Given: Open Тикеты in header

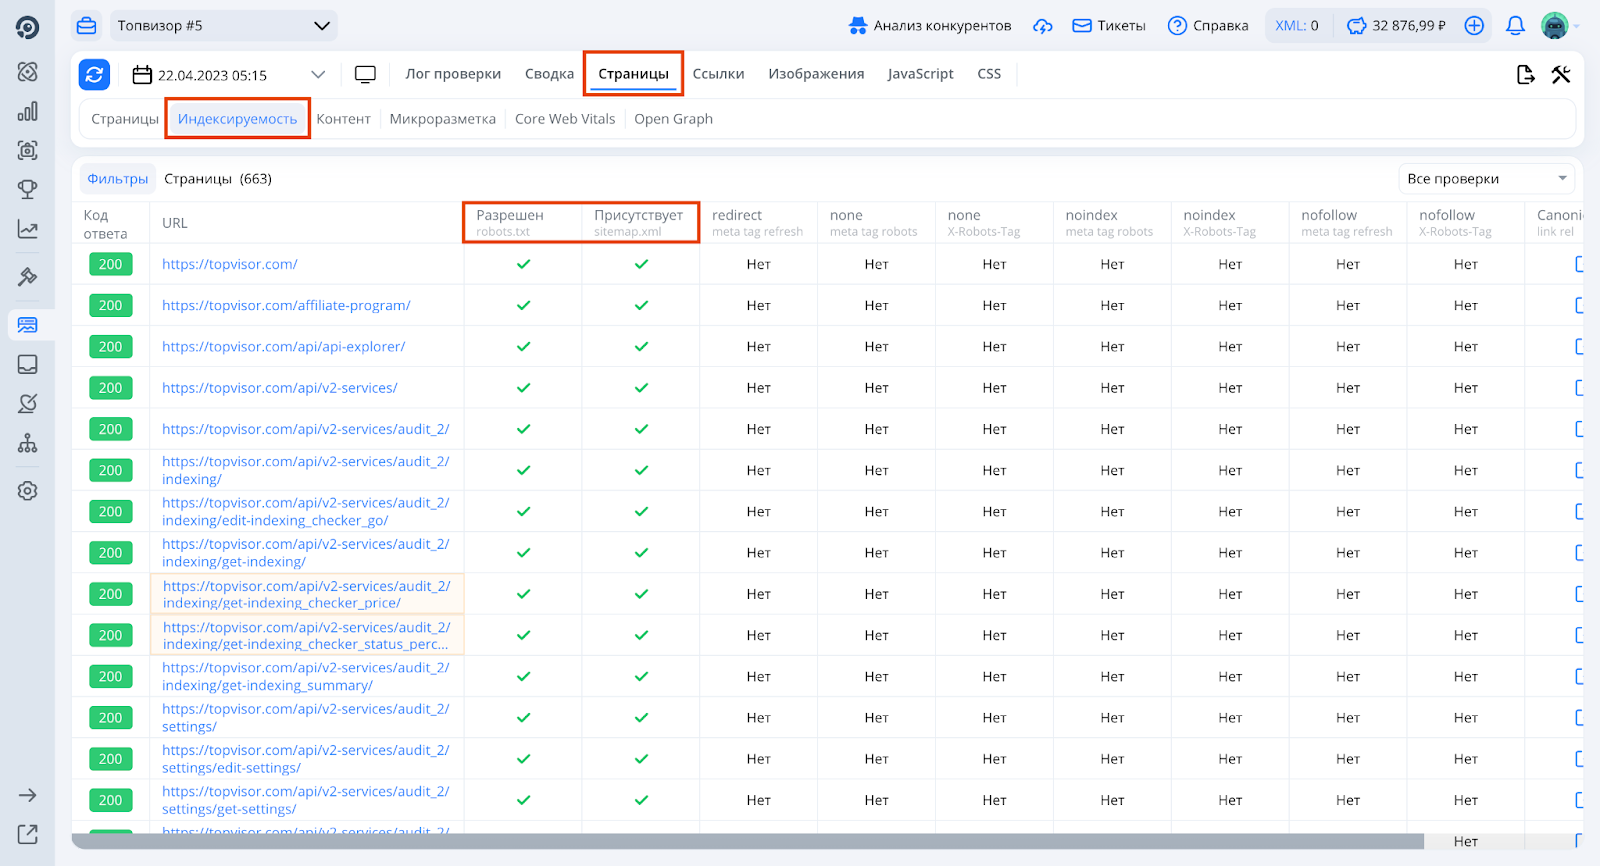Looking at the screenshot, I should (1109, 26).
